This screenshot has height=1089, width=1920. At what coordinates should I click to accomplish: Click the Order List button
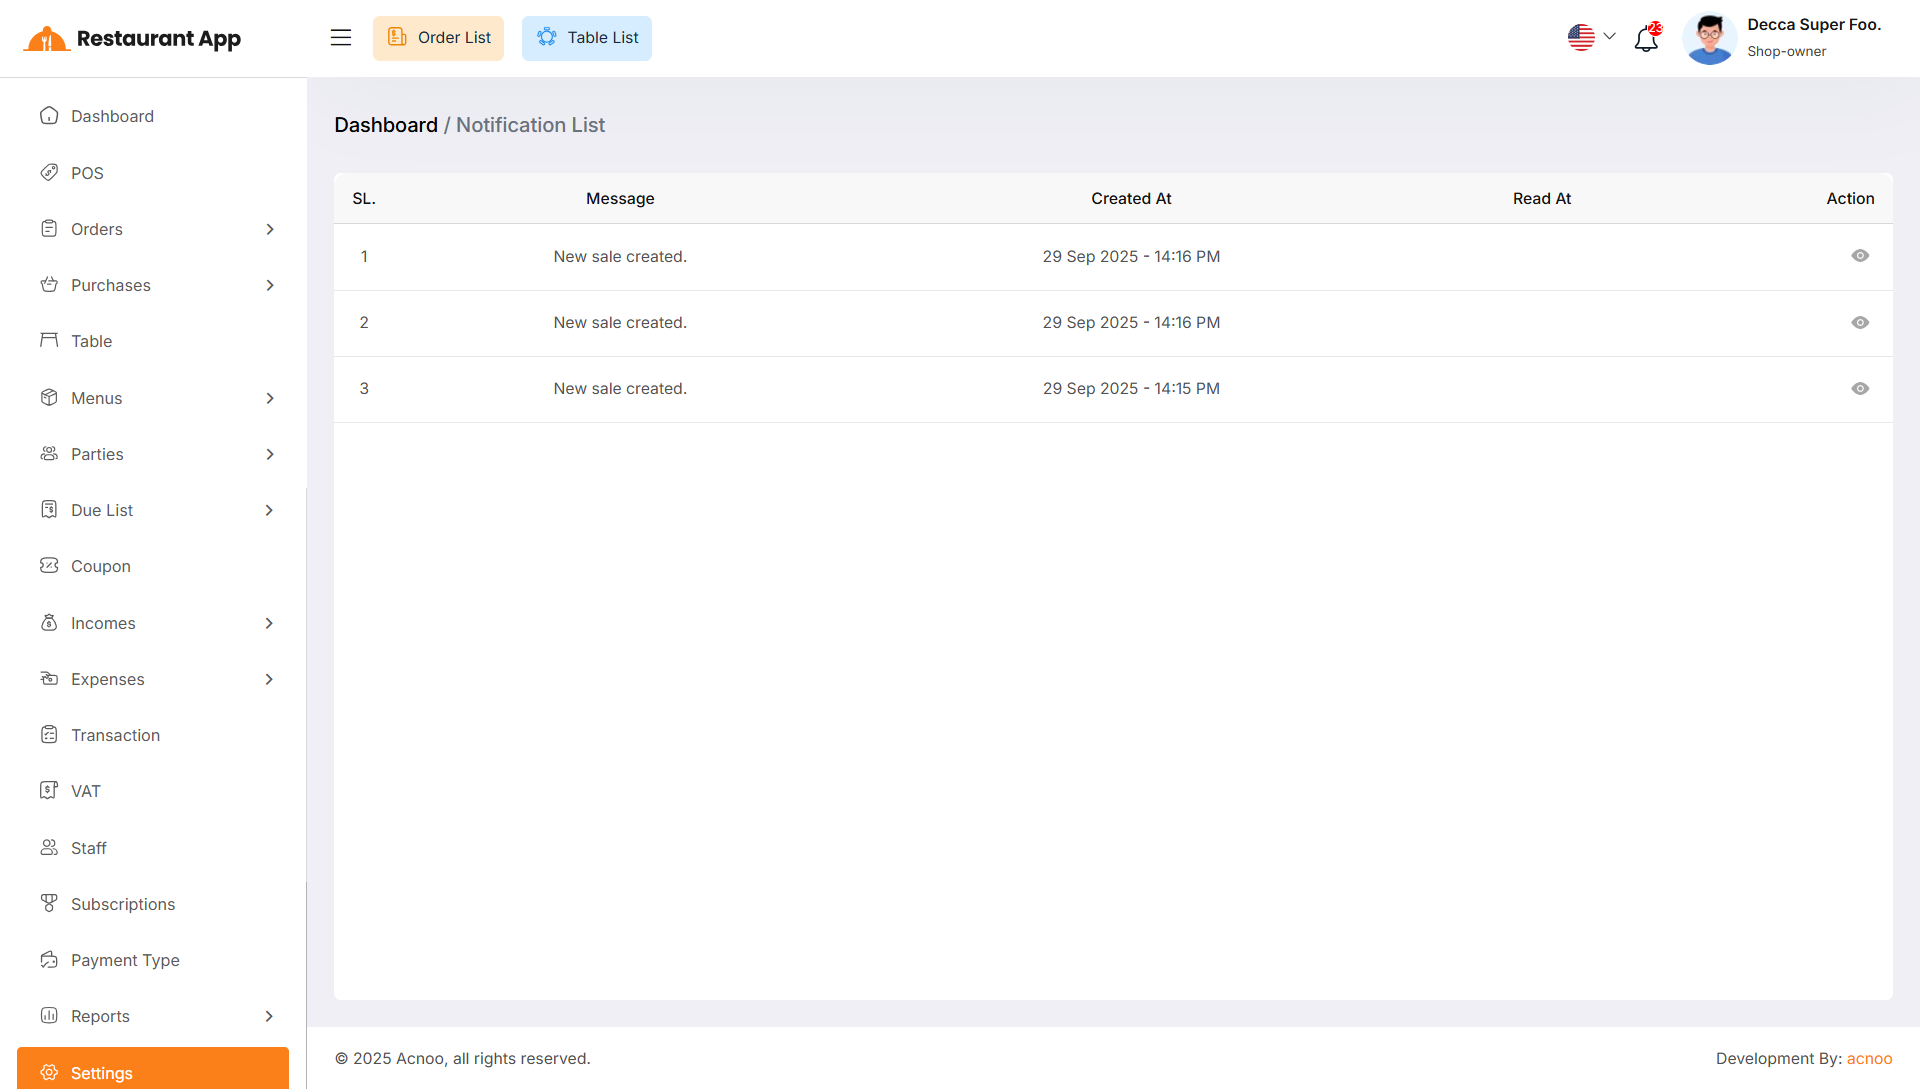438,38
